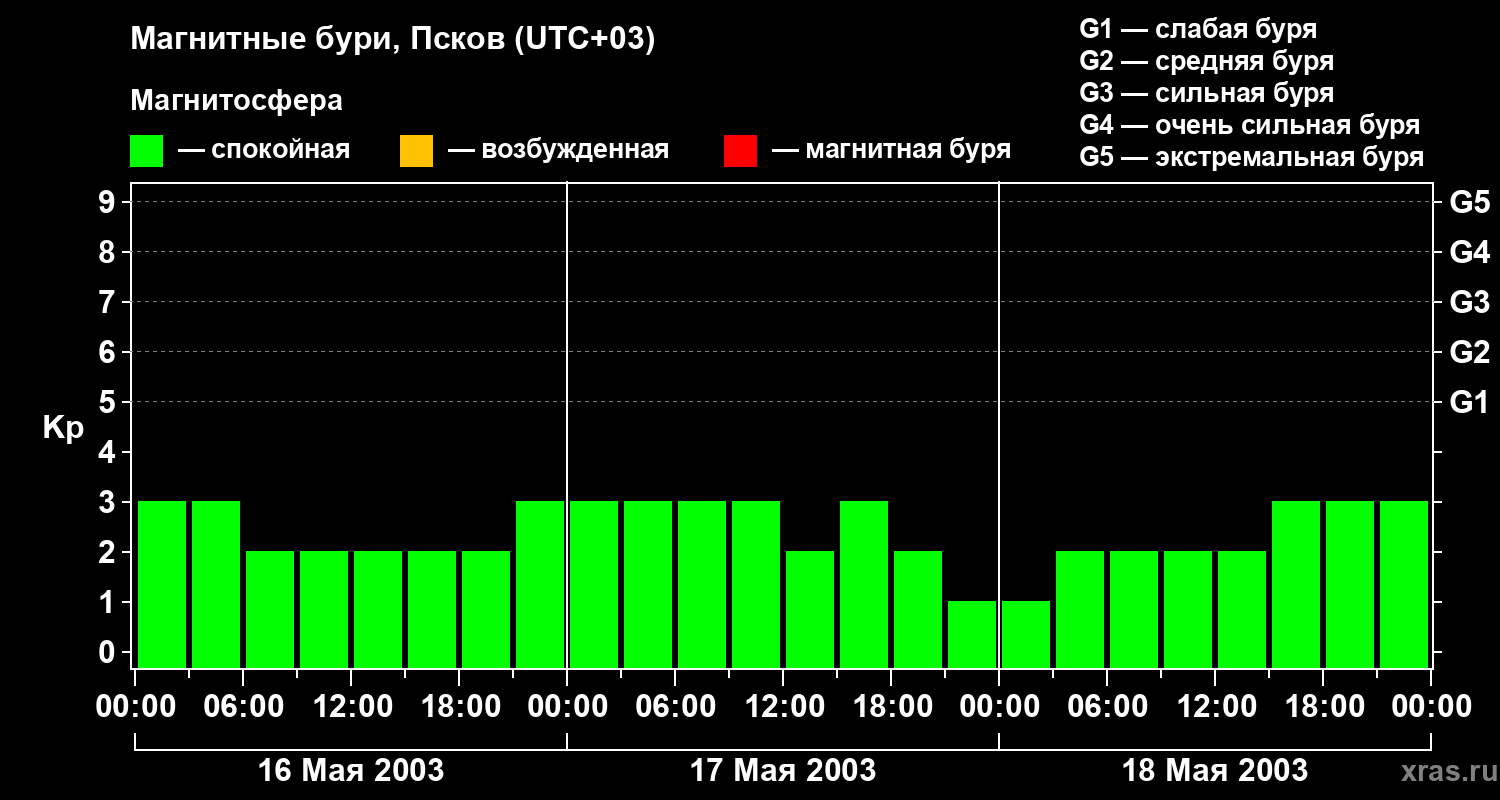Click the 12:00 tick label under 17 May
This screenshot has height=800, width=1500.
783,707
